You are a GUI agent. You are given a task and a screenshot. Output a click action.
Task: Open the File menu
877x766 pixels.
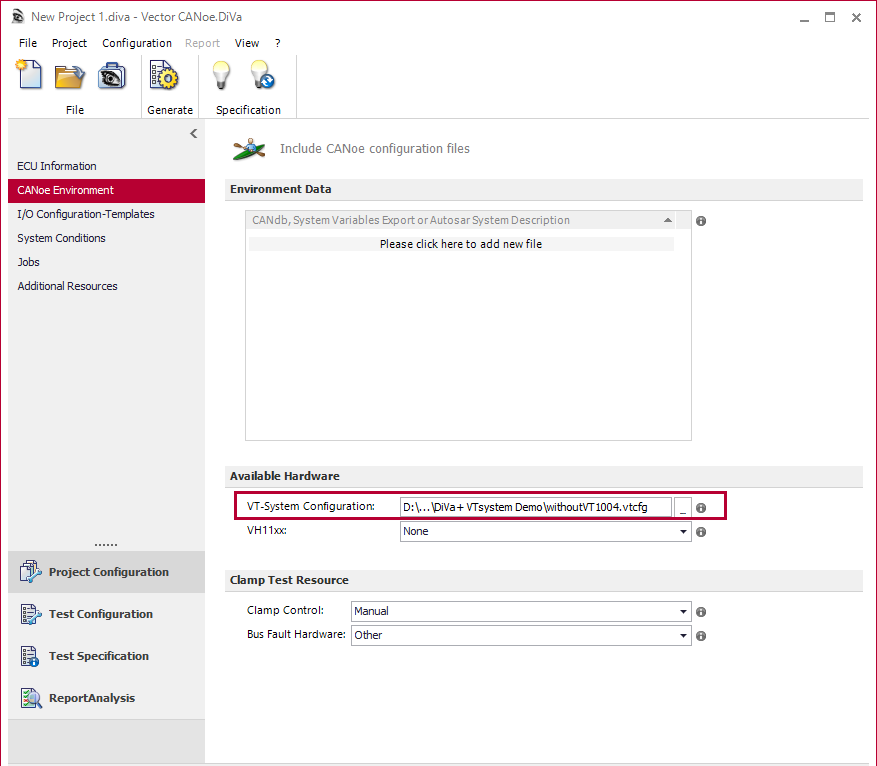click(27, 43)
